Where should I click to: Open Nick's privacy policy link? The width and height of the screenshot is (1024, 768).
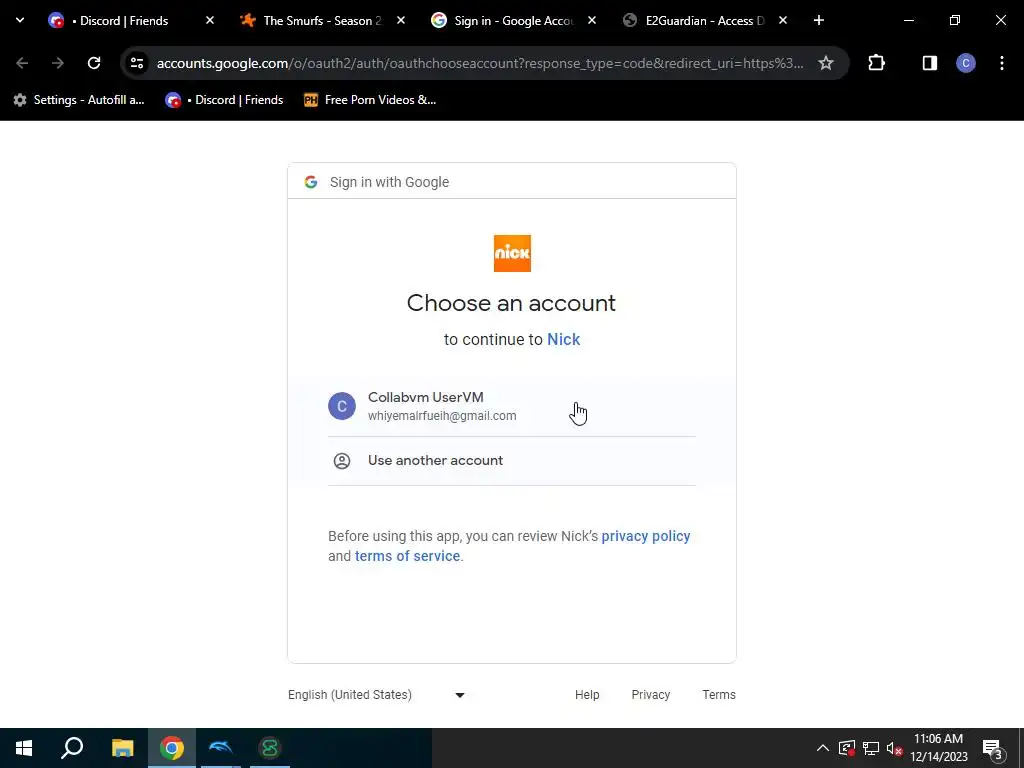click(x=646, y=536)
